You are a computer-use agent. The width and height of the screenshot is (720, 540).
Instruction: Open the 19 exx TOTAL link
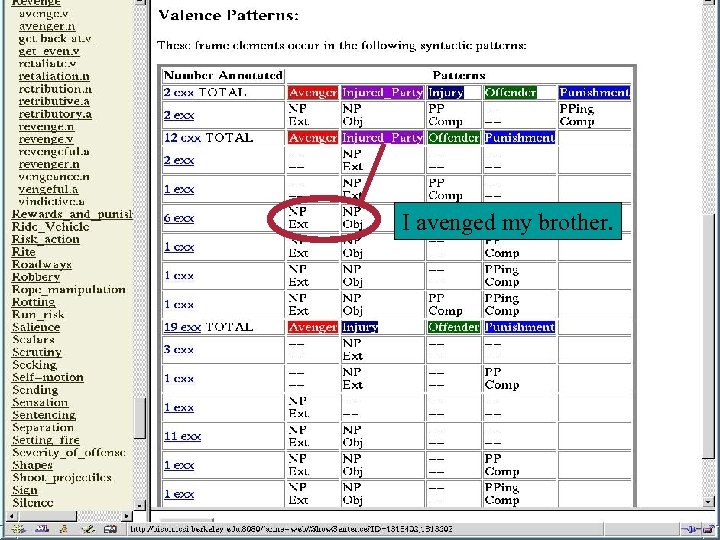coord(208,327)
